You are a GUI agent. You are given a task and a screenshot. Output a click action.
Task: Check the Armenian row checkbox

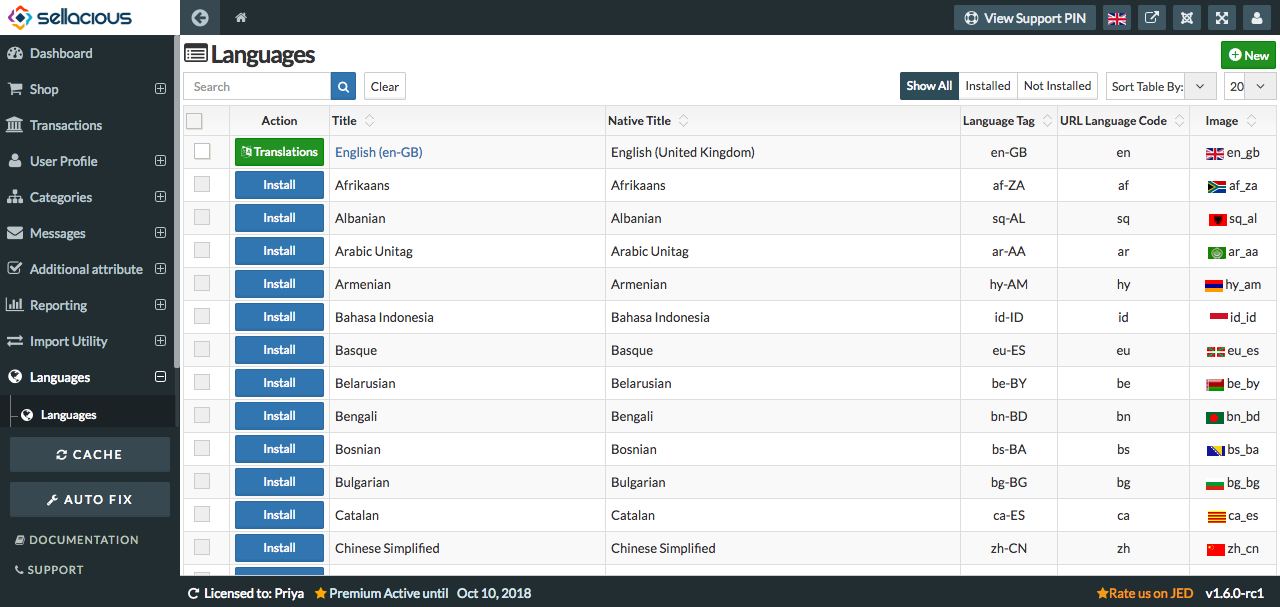[x=202, y=283]
